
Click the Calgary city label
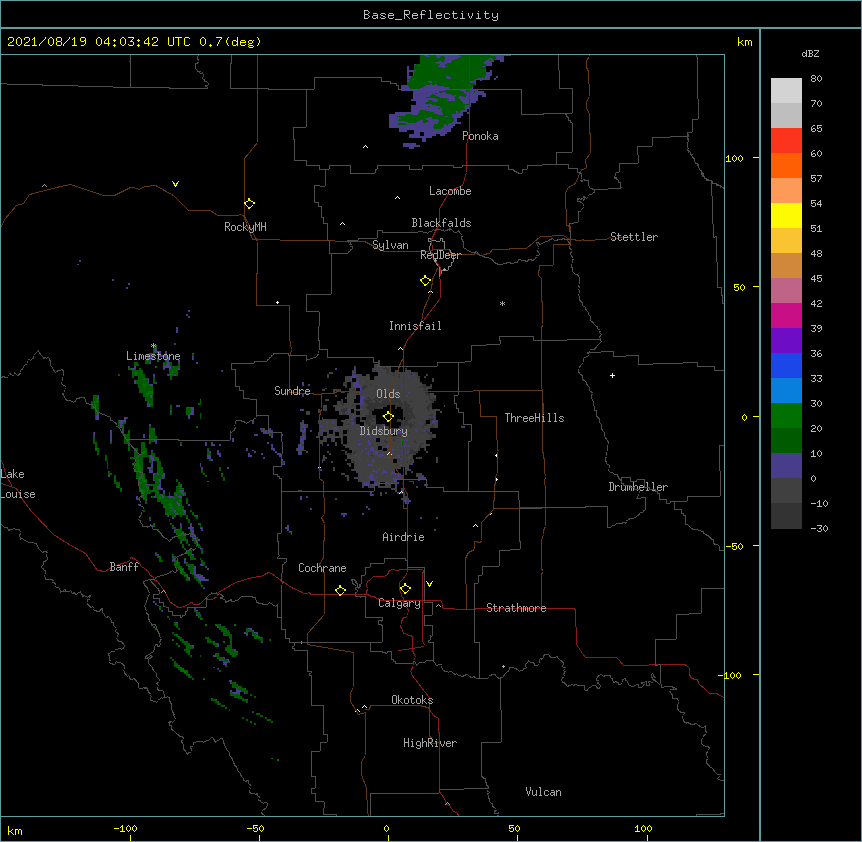[x=399, y=603]
